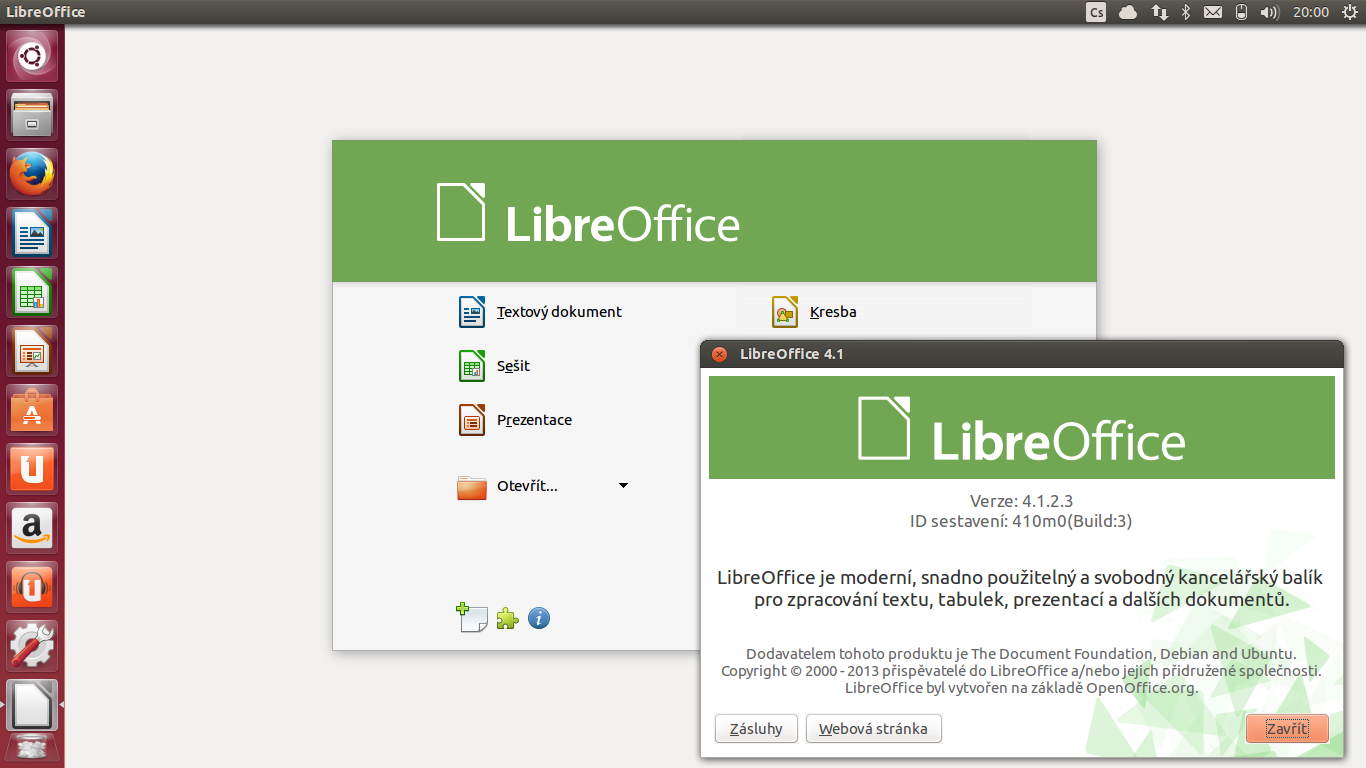Open LibreOffice Writer in the Ubuntu launcher
Screen dimensions: 1366x768
pos(31,232)
